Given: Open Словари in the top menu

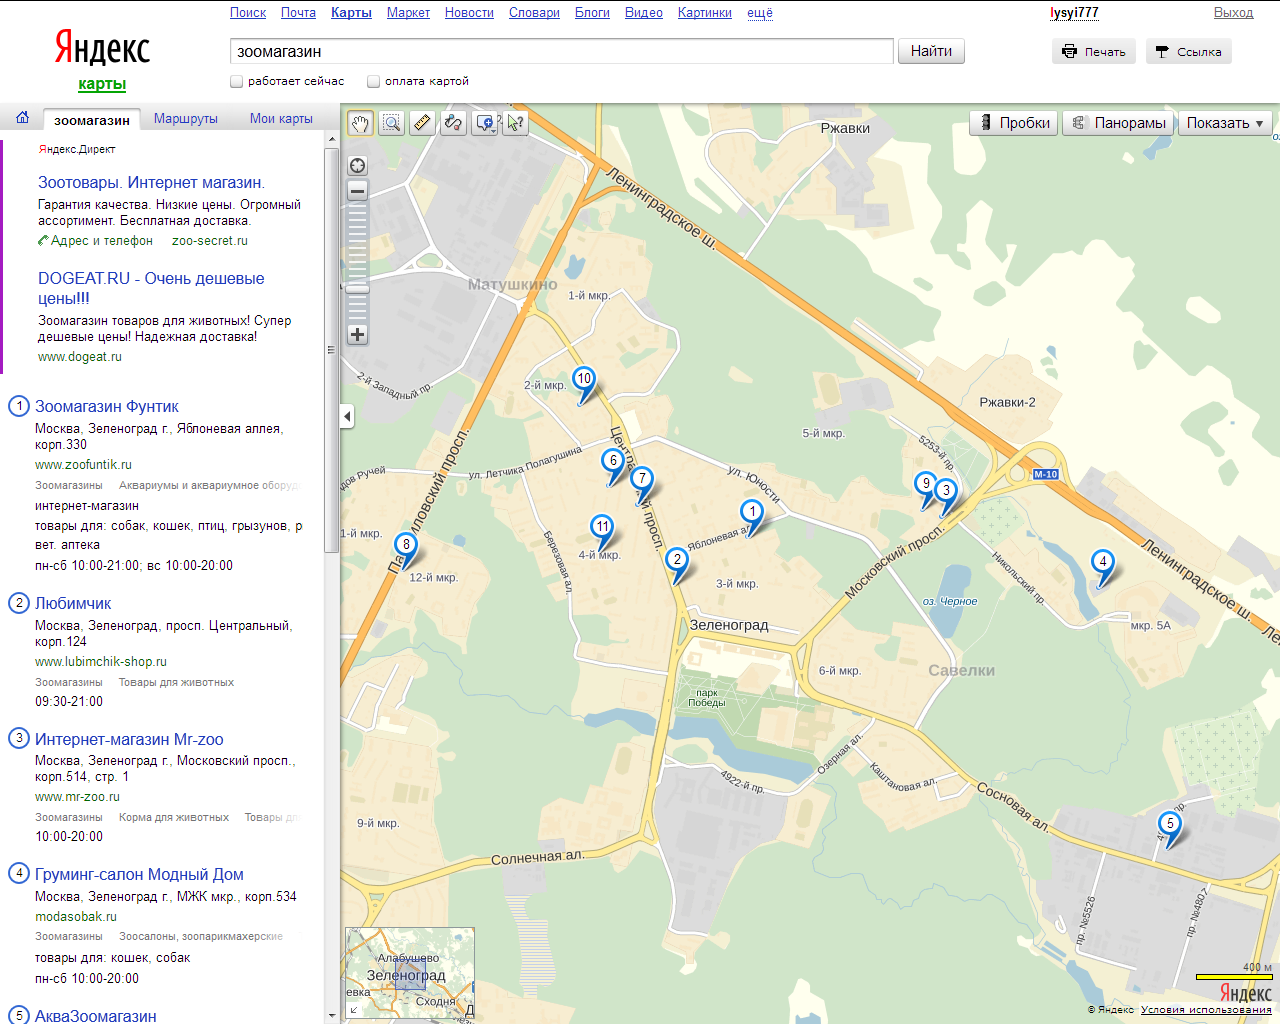Looking at the screenshot, I should tap(534, 12).
